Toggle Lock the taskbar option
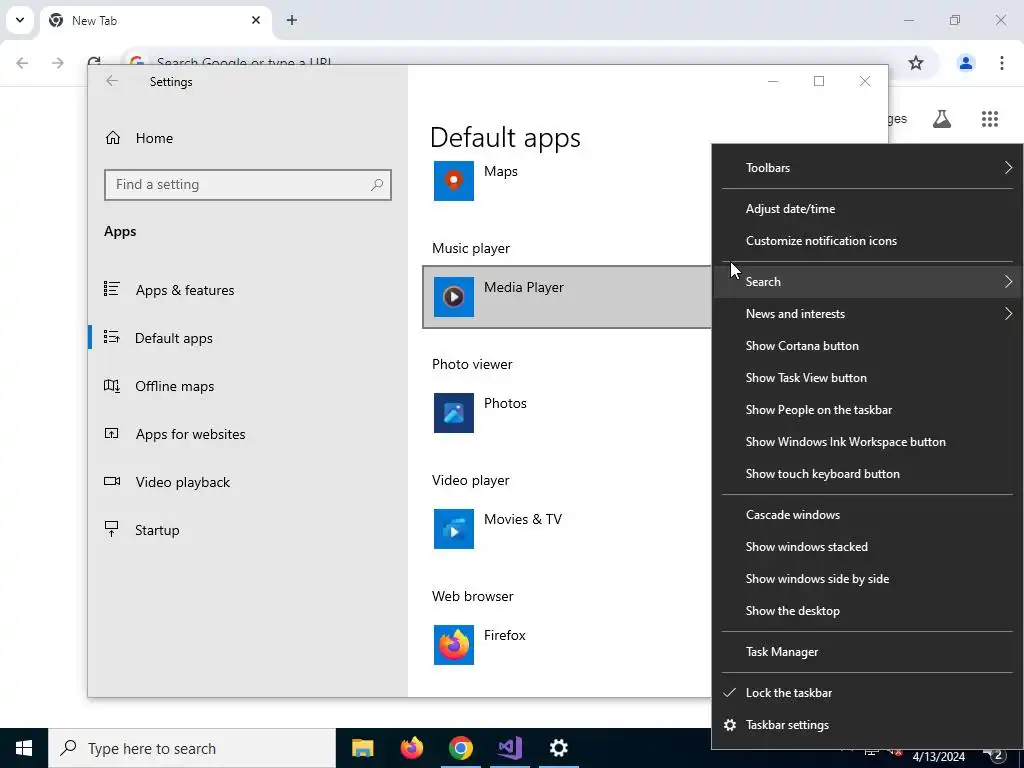1024x768 pixels. click(x=867, y=693)
